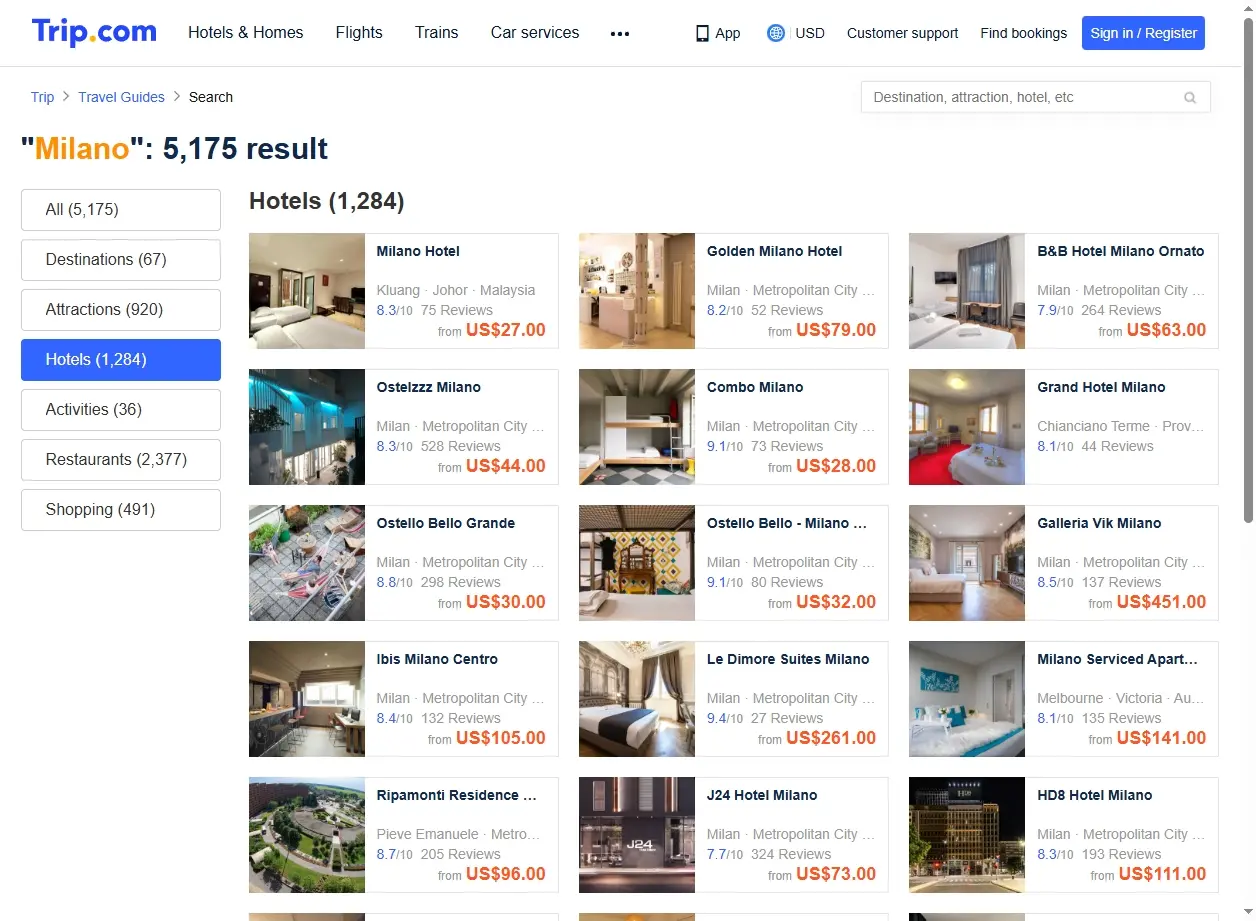Open HD8 Hotel Milano thumbnail
The height and width of the screenshot is (921, 1256).
pyautogui.click(x=967, y=835)
